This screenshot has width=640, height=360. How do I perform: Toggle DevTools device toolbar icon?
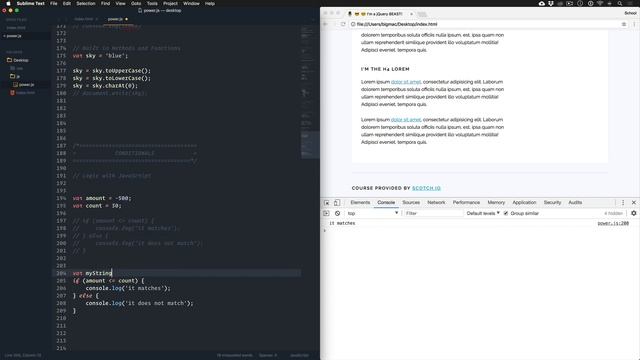point(337,202)
